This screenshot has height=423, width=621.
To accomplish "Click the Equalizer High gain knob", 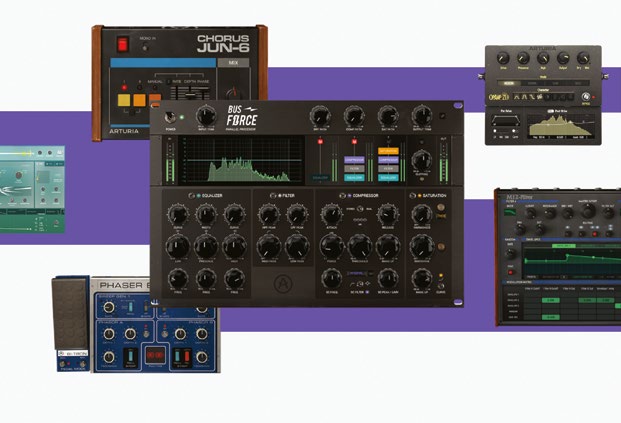I will tap(234, 247).
